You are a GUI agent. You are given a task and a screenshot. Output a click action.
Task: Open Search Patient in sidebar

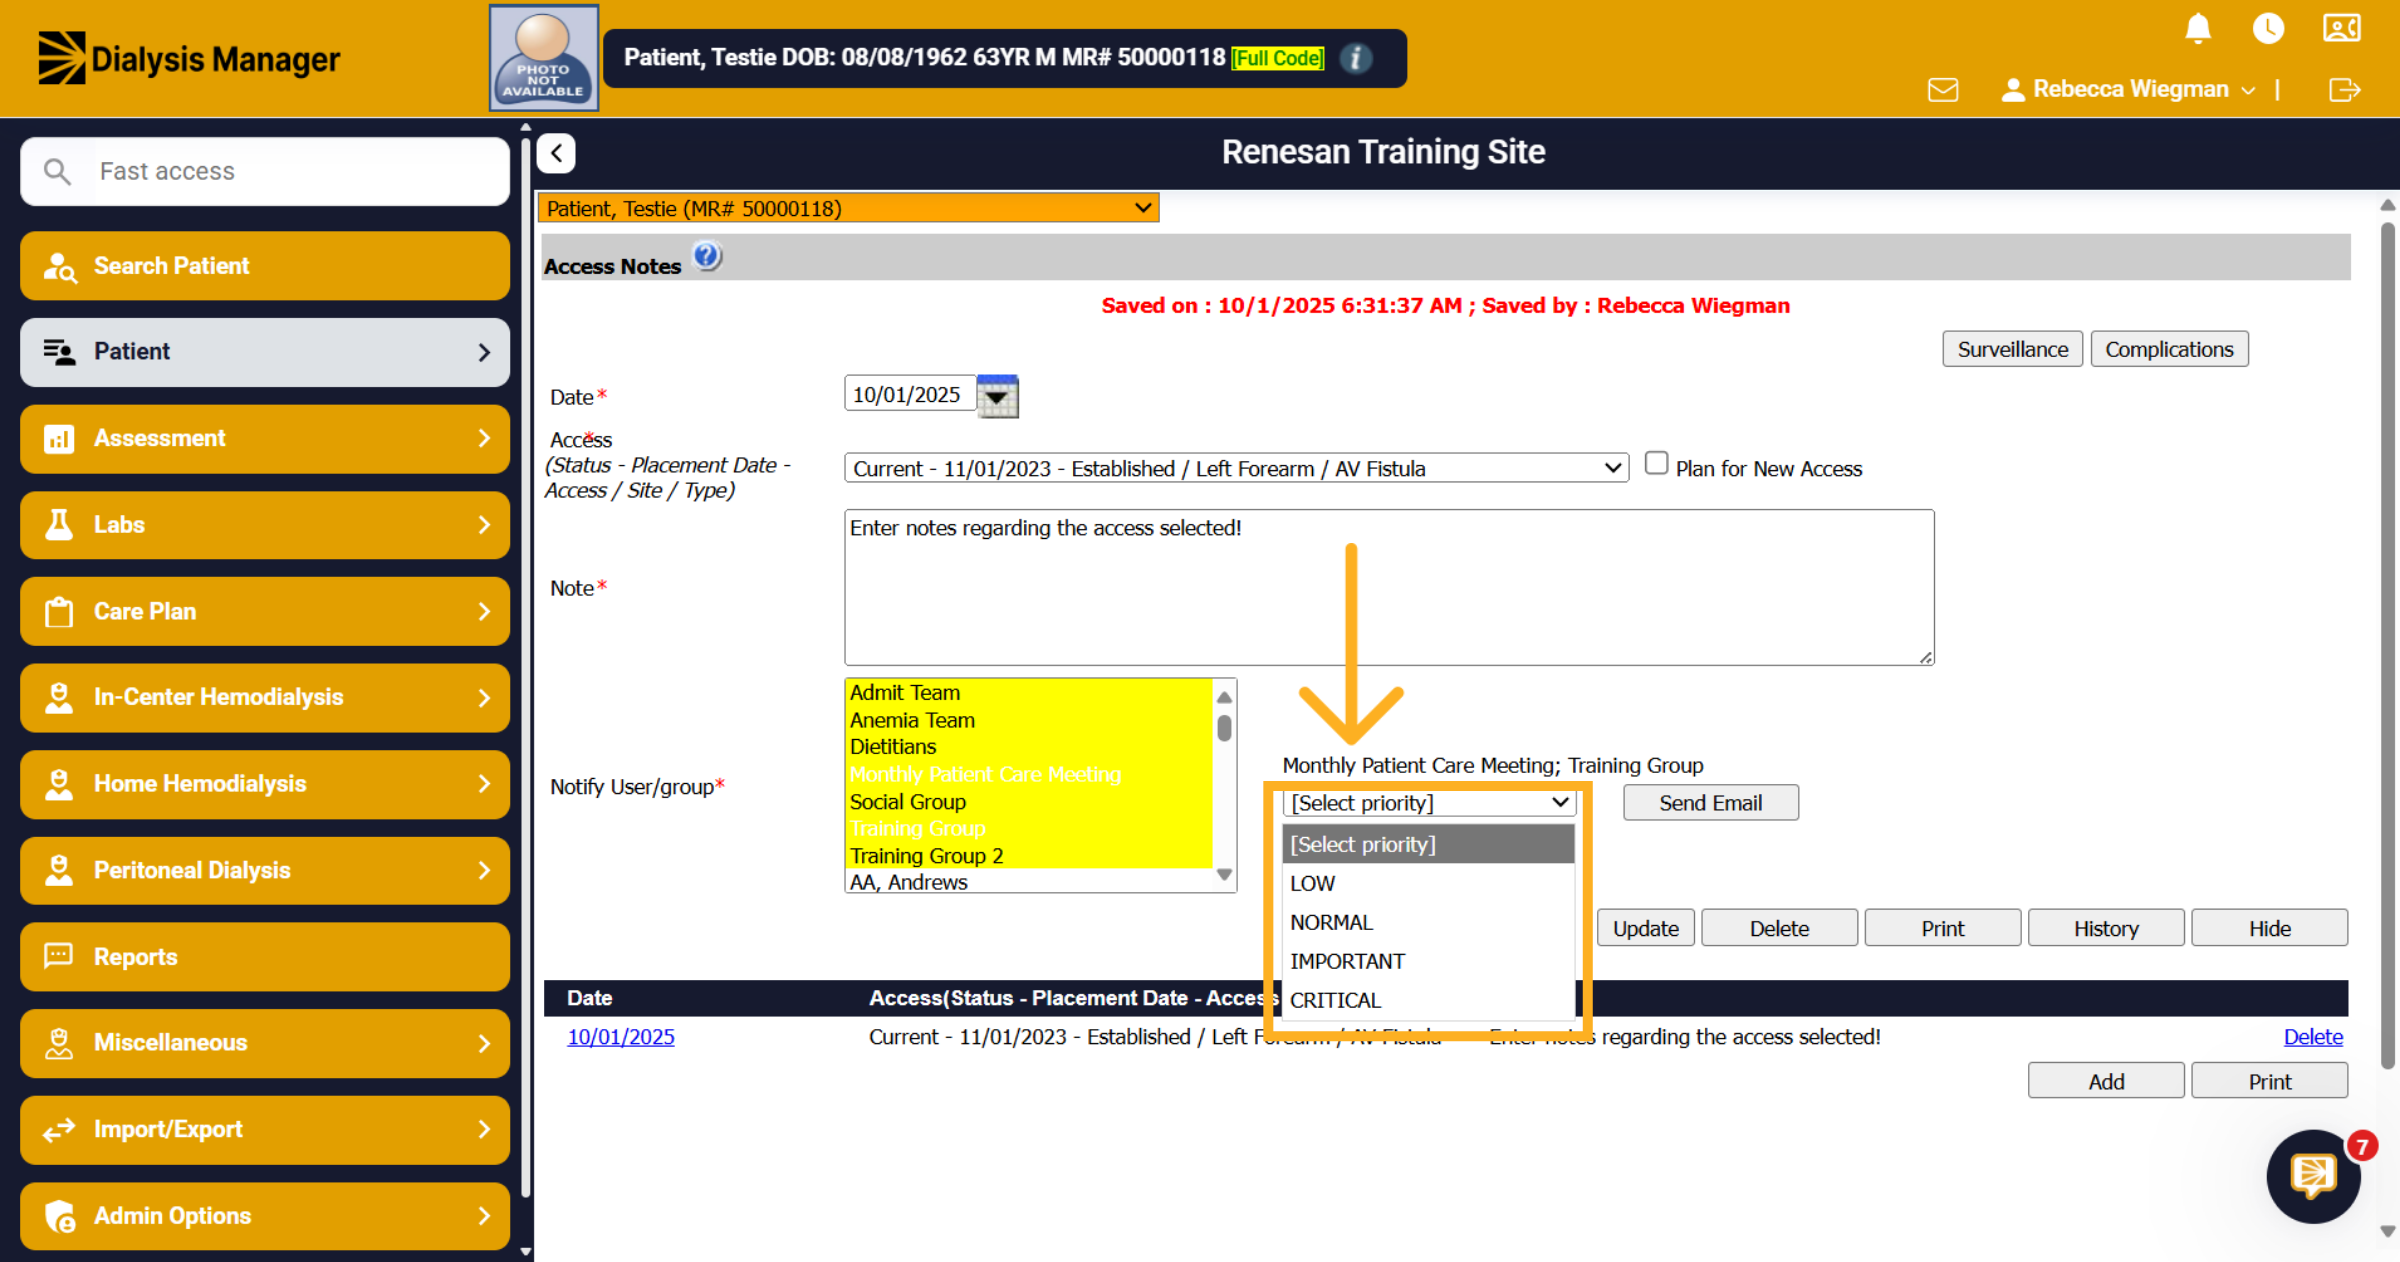[265, 266]
